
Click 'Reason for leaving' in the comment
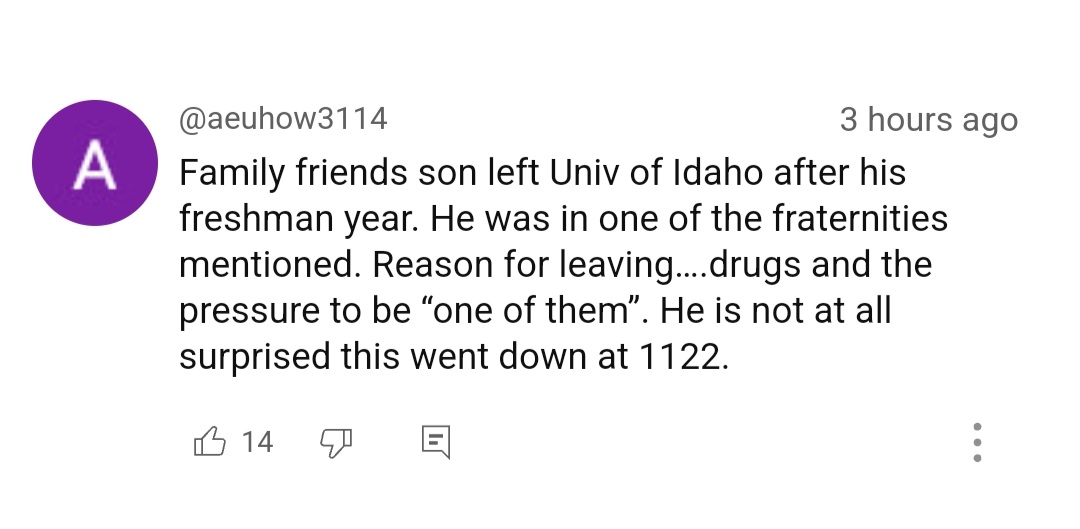point(523,265)
